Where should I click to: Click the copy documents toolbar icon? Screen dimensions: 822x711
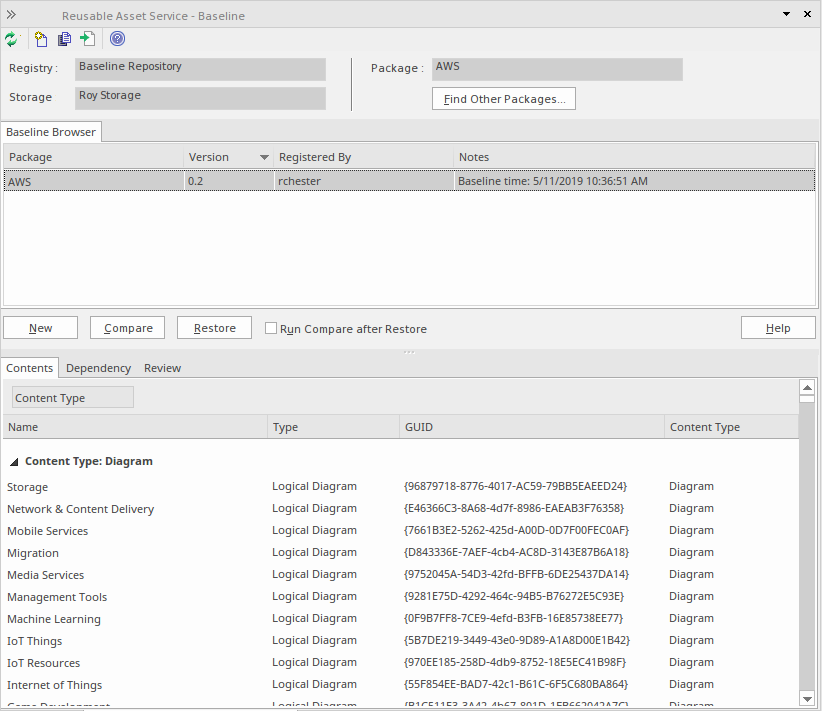(64, 39)
